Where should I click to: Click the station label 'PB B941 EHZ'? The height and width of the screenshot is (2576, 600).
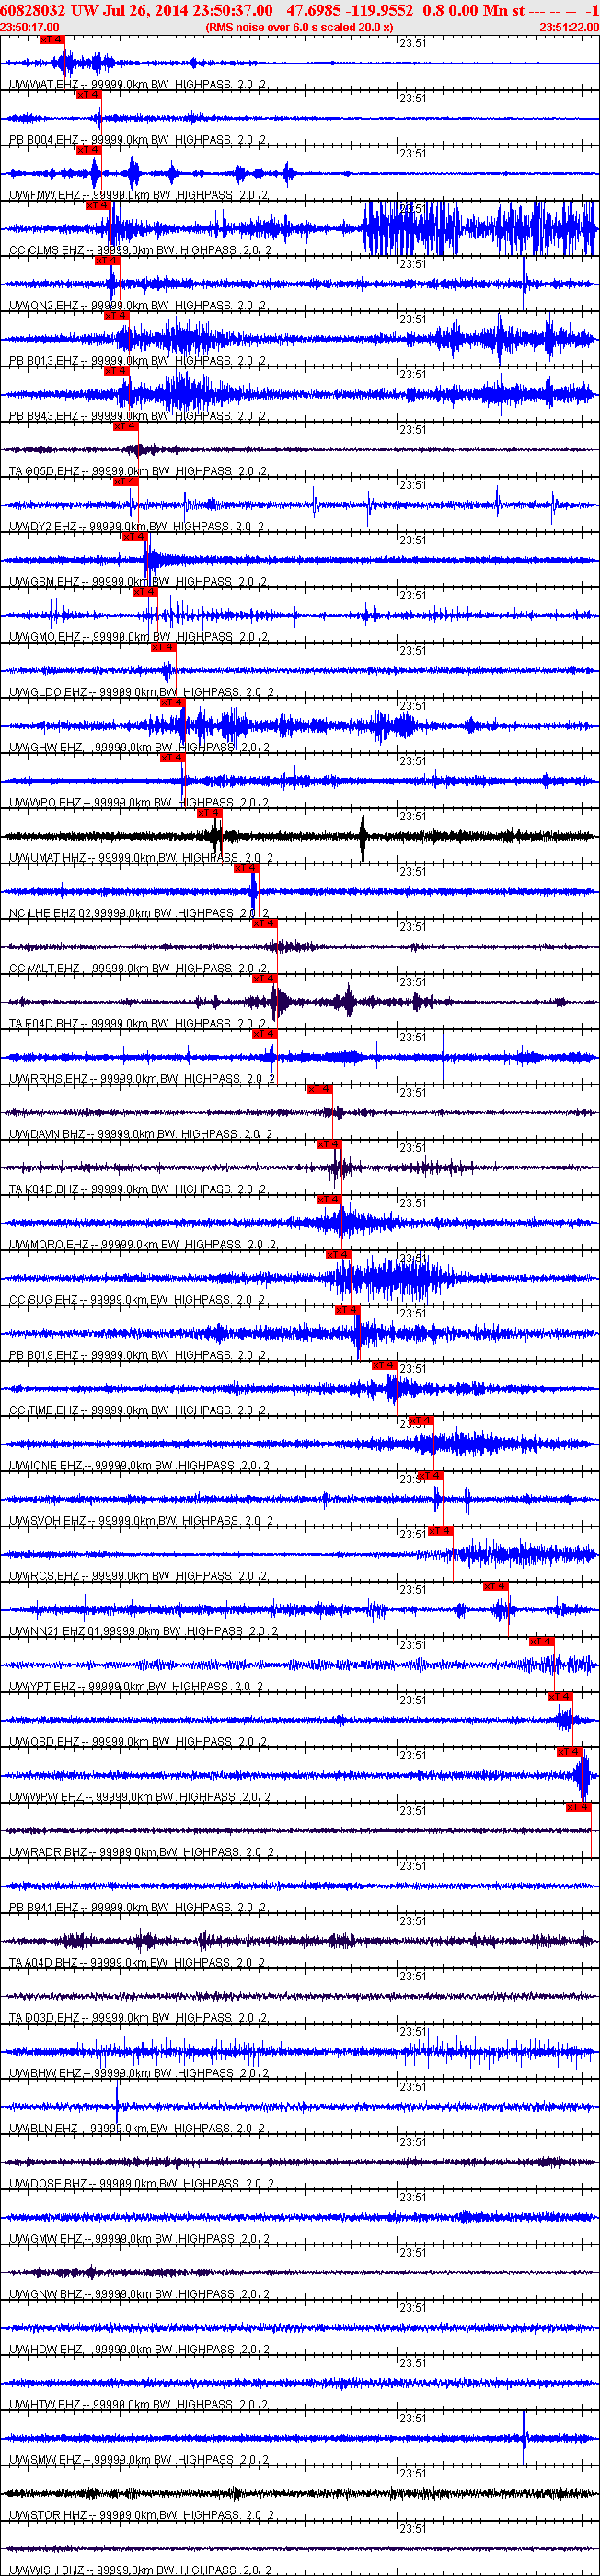pyautogui.click(x=43, y=1907)
